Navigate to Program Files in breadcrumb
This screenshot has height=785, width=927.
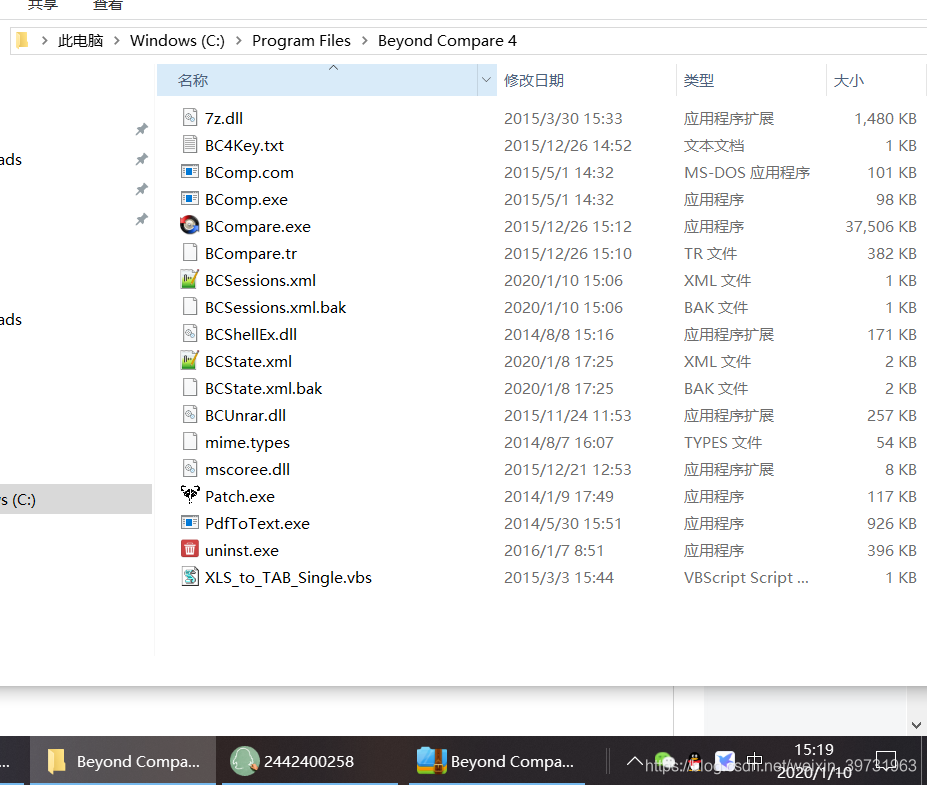301,40
